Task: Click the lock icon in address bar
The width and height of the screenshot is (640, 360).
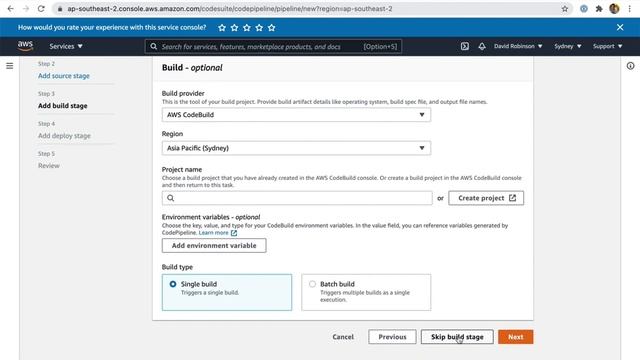Action: (x=60, y=9)
